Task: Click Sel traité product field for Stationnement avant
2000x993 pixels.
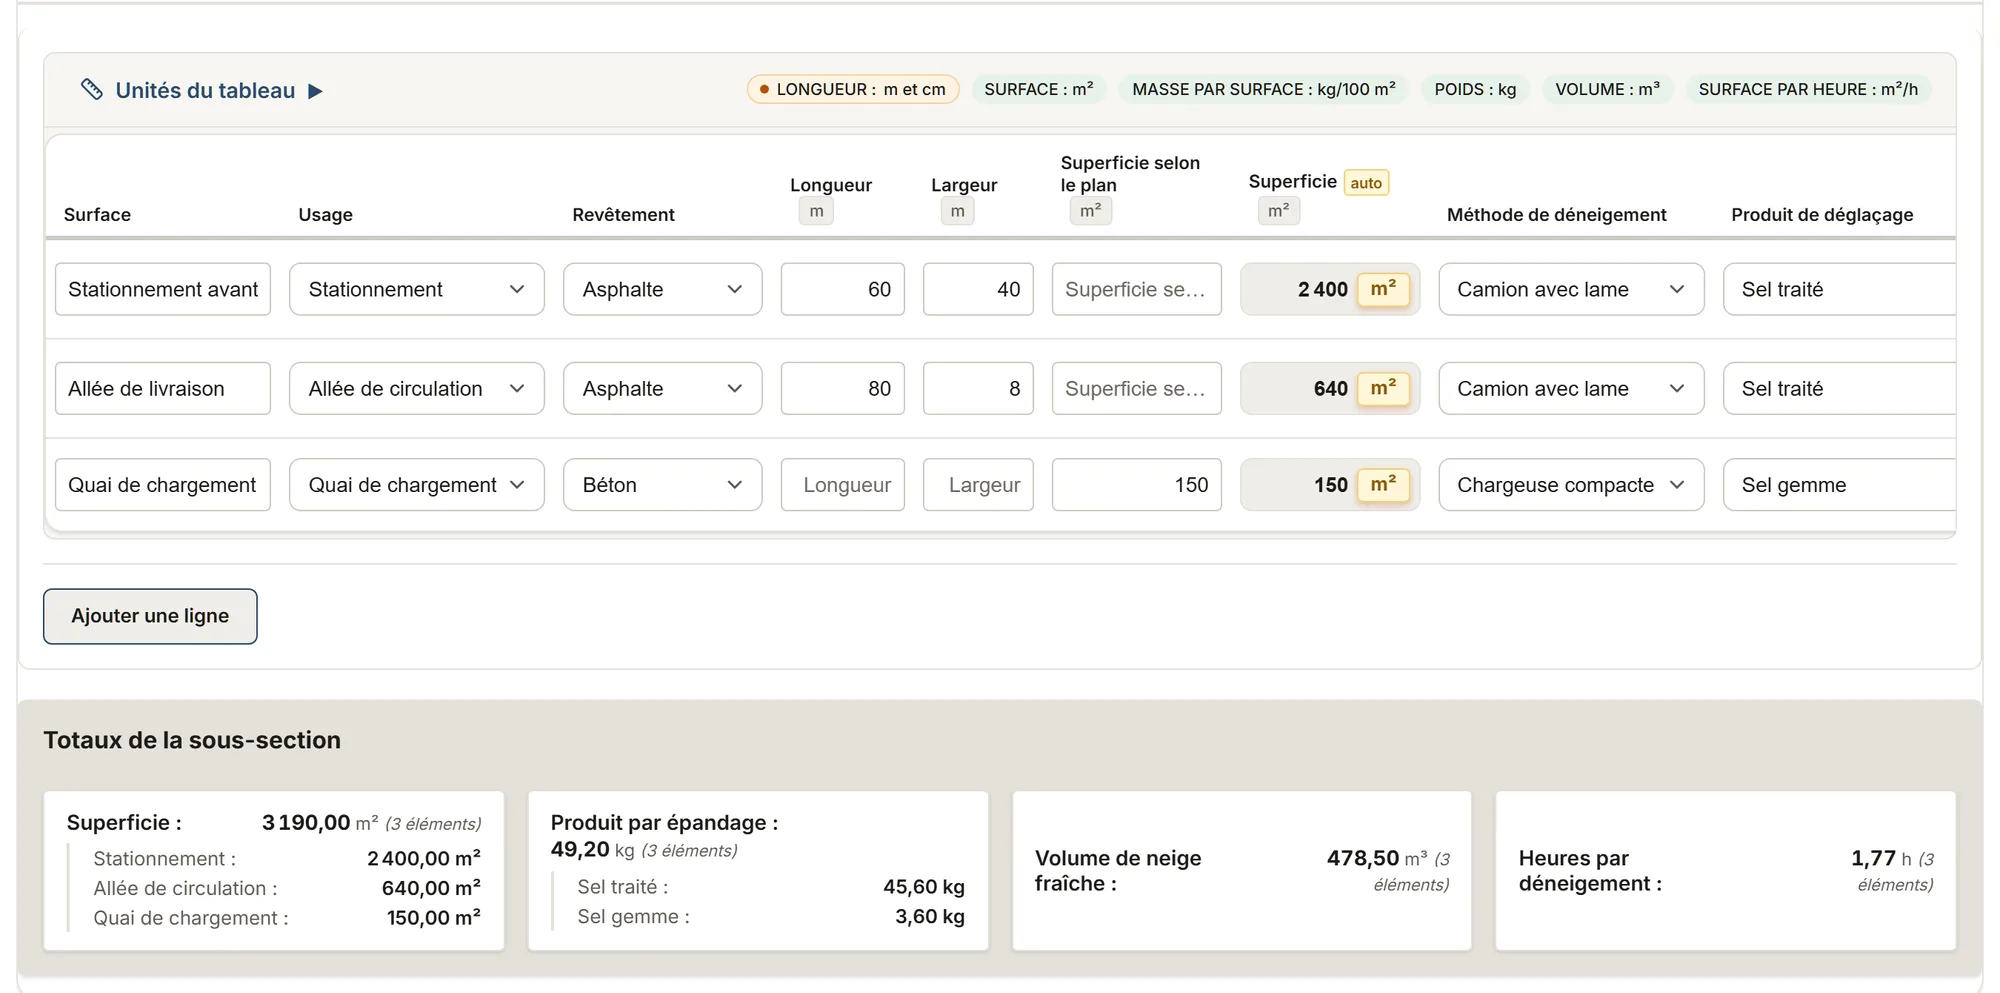Action: click(x=1839, y=289)
